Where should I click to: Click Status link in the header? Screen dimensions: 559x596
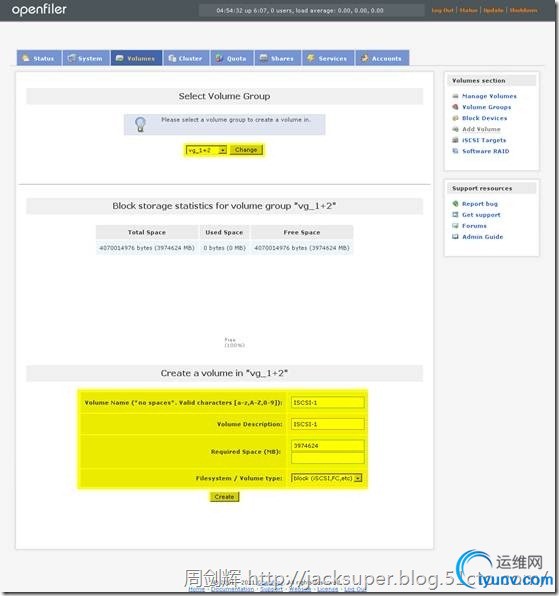click(x=468, y=10)
